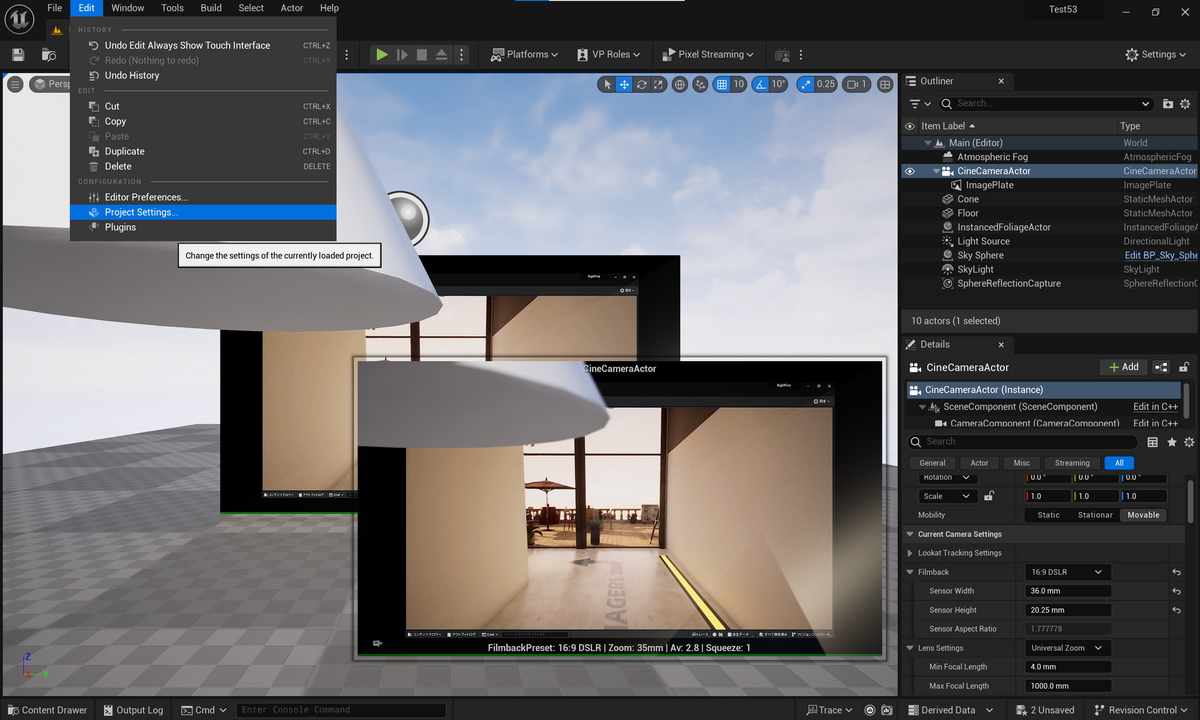Screen dimensions: 1200x720
Task: Click the multi-user TV session icon
Action: point(782,55)
